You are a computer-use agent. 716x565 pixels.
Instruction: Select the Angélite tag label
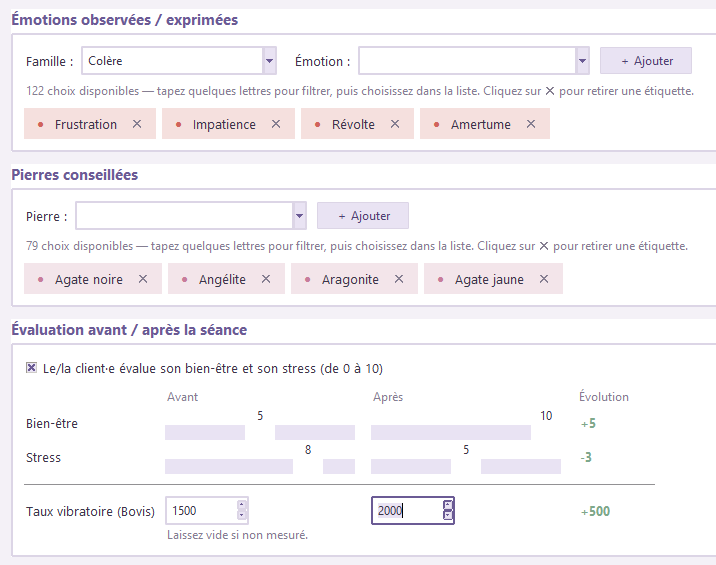[x=222, y=279]
